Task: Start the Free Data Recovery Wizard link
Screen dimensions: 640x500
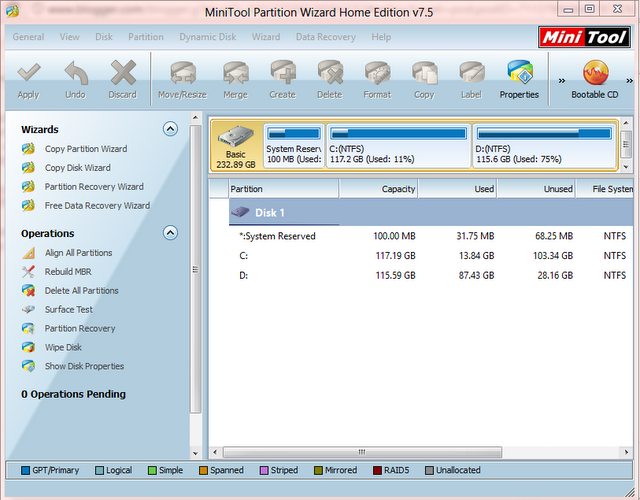Action: point(97,205)
